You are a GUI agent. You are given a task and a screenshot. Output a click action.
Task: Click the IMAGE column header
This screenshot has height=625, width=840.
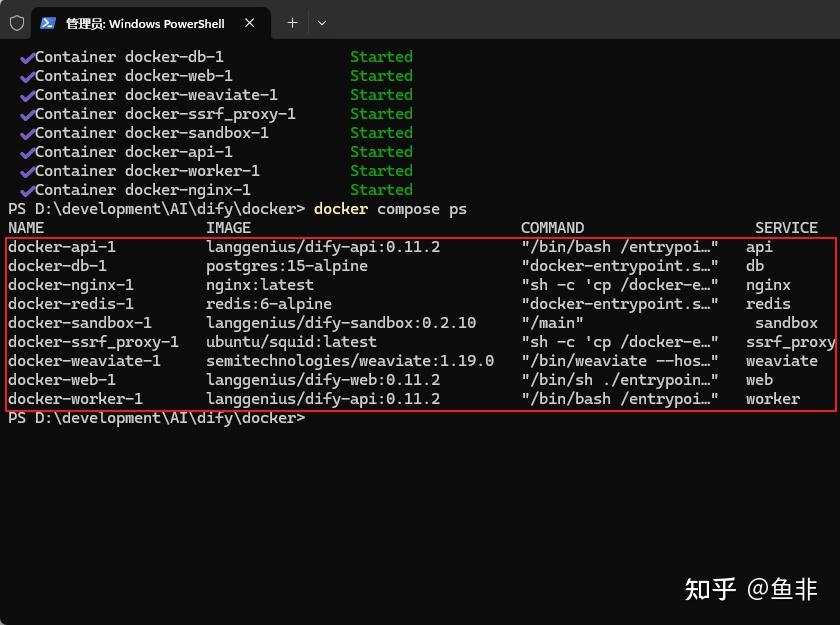click(x=228, y=228)
